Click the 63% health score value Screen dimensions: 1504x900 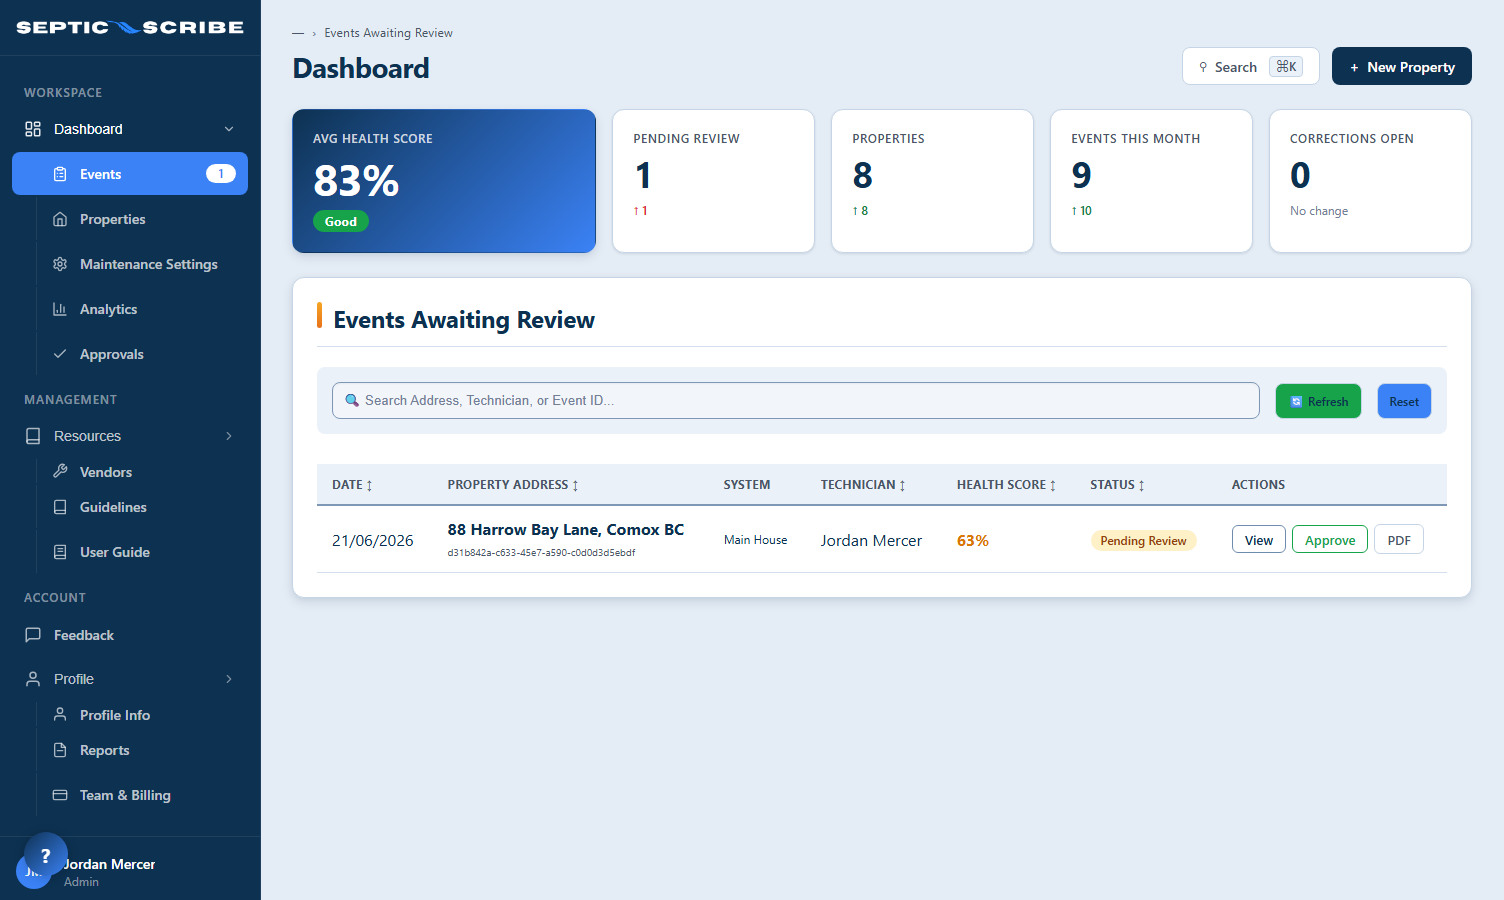973,540
